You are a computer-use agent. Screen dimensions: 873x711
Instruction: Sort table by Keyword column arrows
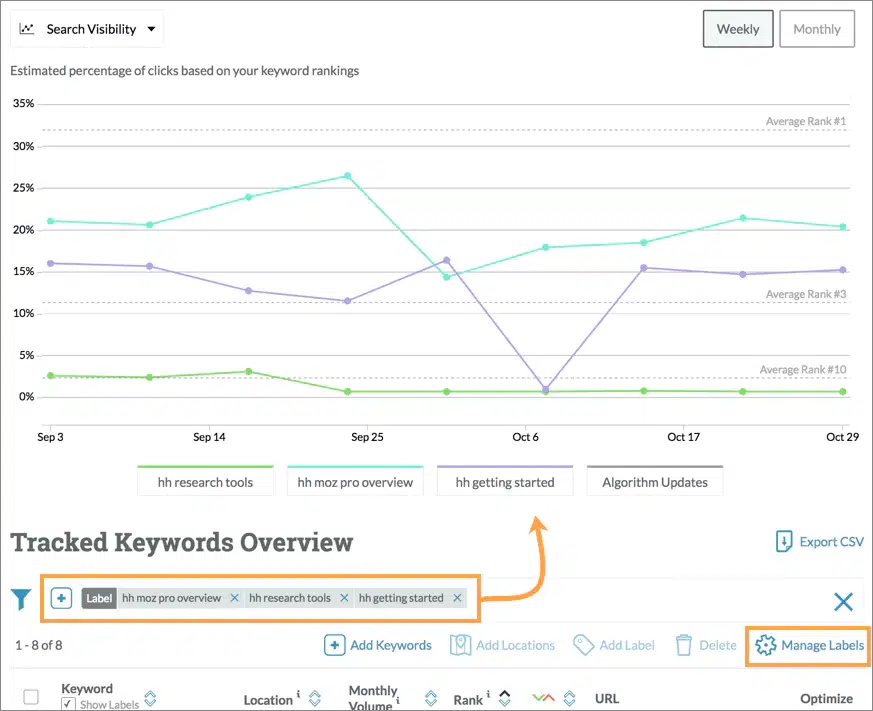pos(150,697)
